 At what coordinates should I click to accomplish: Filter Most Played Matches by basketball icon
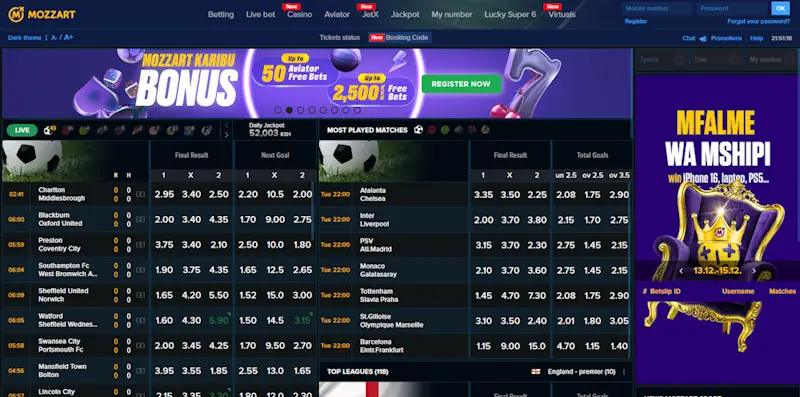432,130
